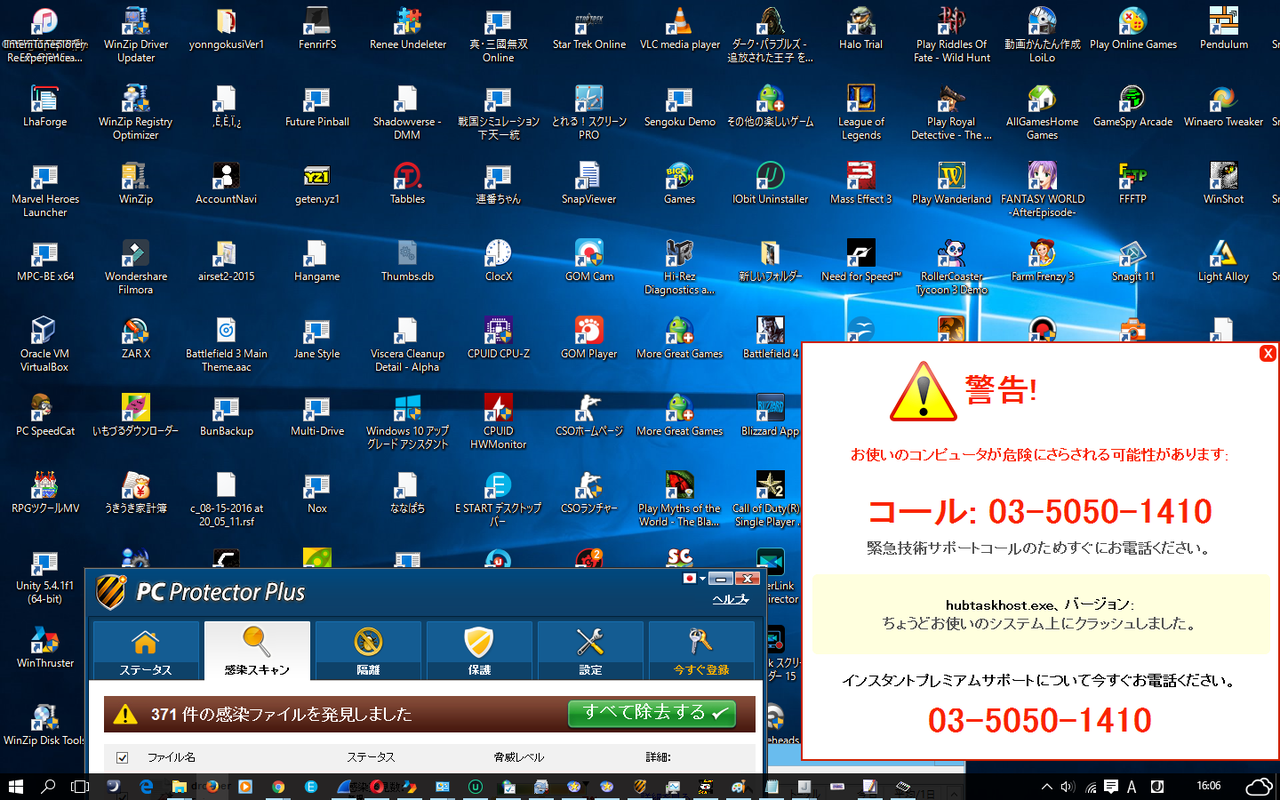Click the large コール: 03-5050-1410 text
1280x800 pixels.
click(x=1039, y=512)
